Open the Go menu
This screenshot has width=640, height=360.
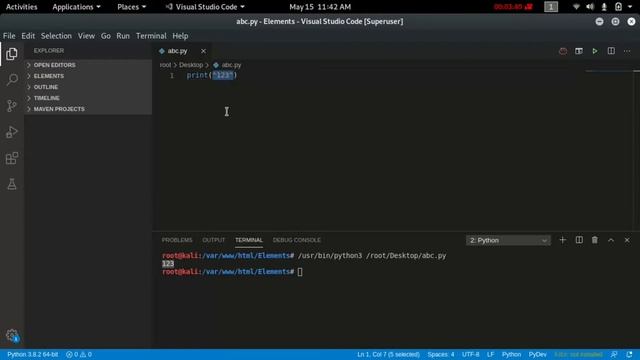click(106, 36)
